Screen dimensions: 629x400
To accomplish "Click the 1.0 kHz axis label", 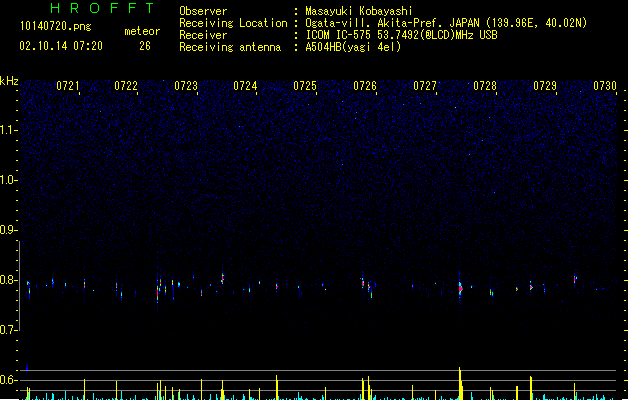I will click(9, 180).
